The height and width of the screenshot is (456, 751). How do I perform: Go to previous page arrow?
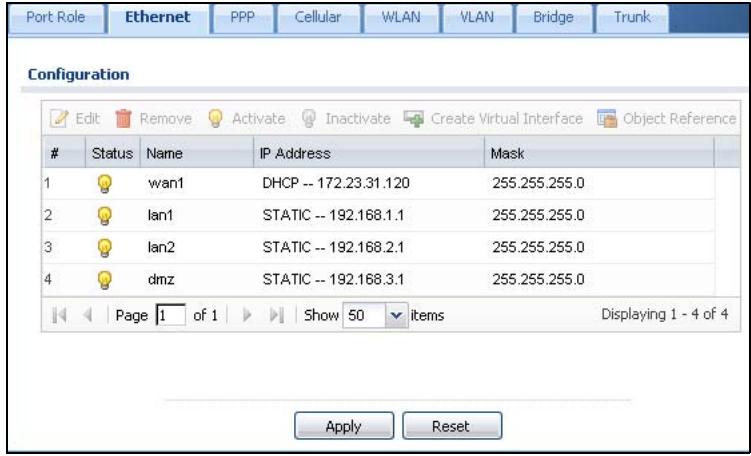tap(88, 315)
